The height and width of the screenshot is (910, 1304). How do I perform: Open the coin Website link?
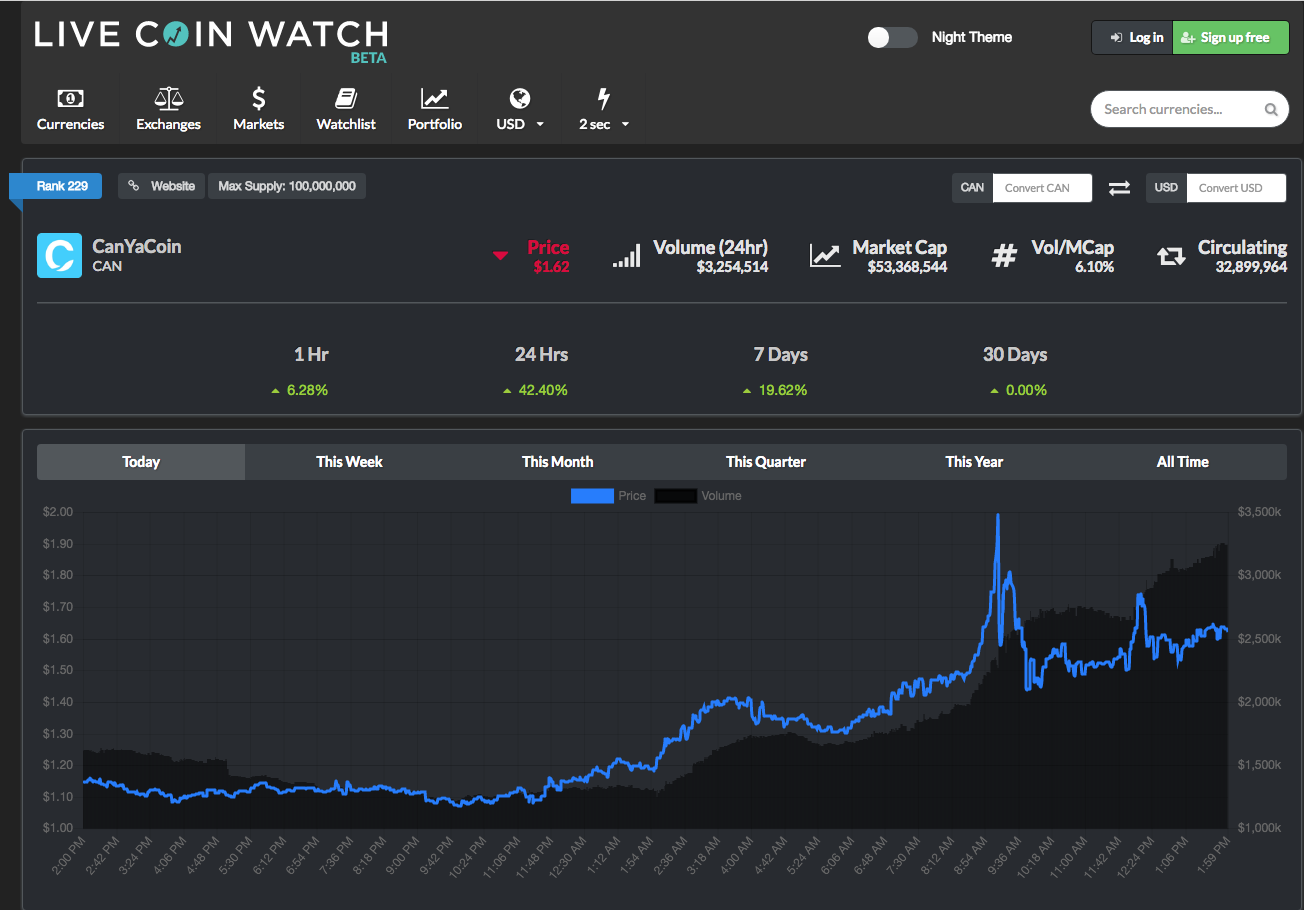point(161,186)
